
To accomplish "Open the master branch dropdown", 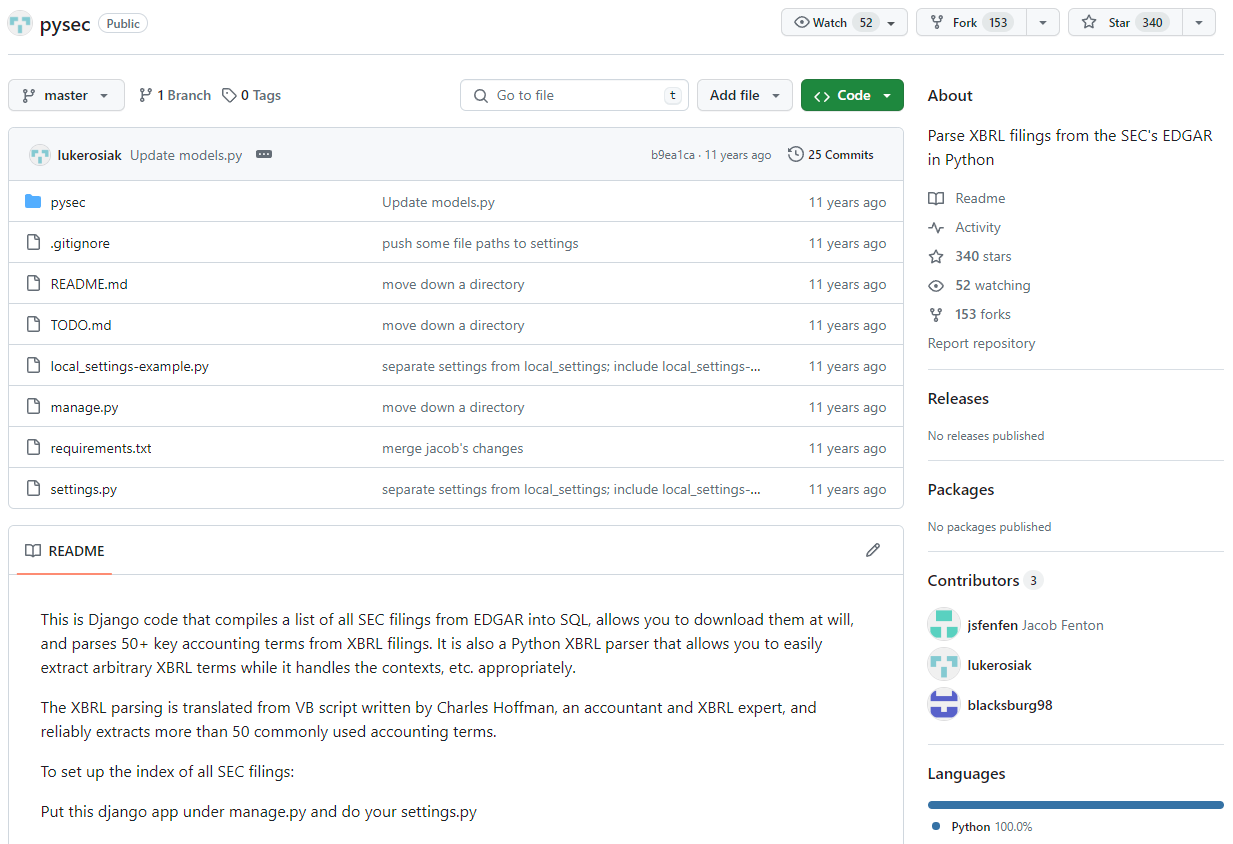I will [x=66, y=95].
